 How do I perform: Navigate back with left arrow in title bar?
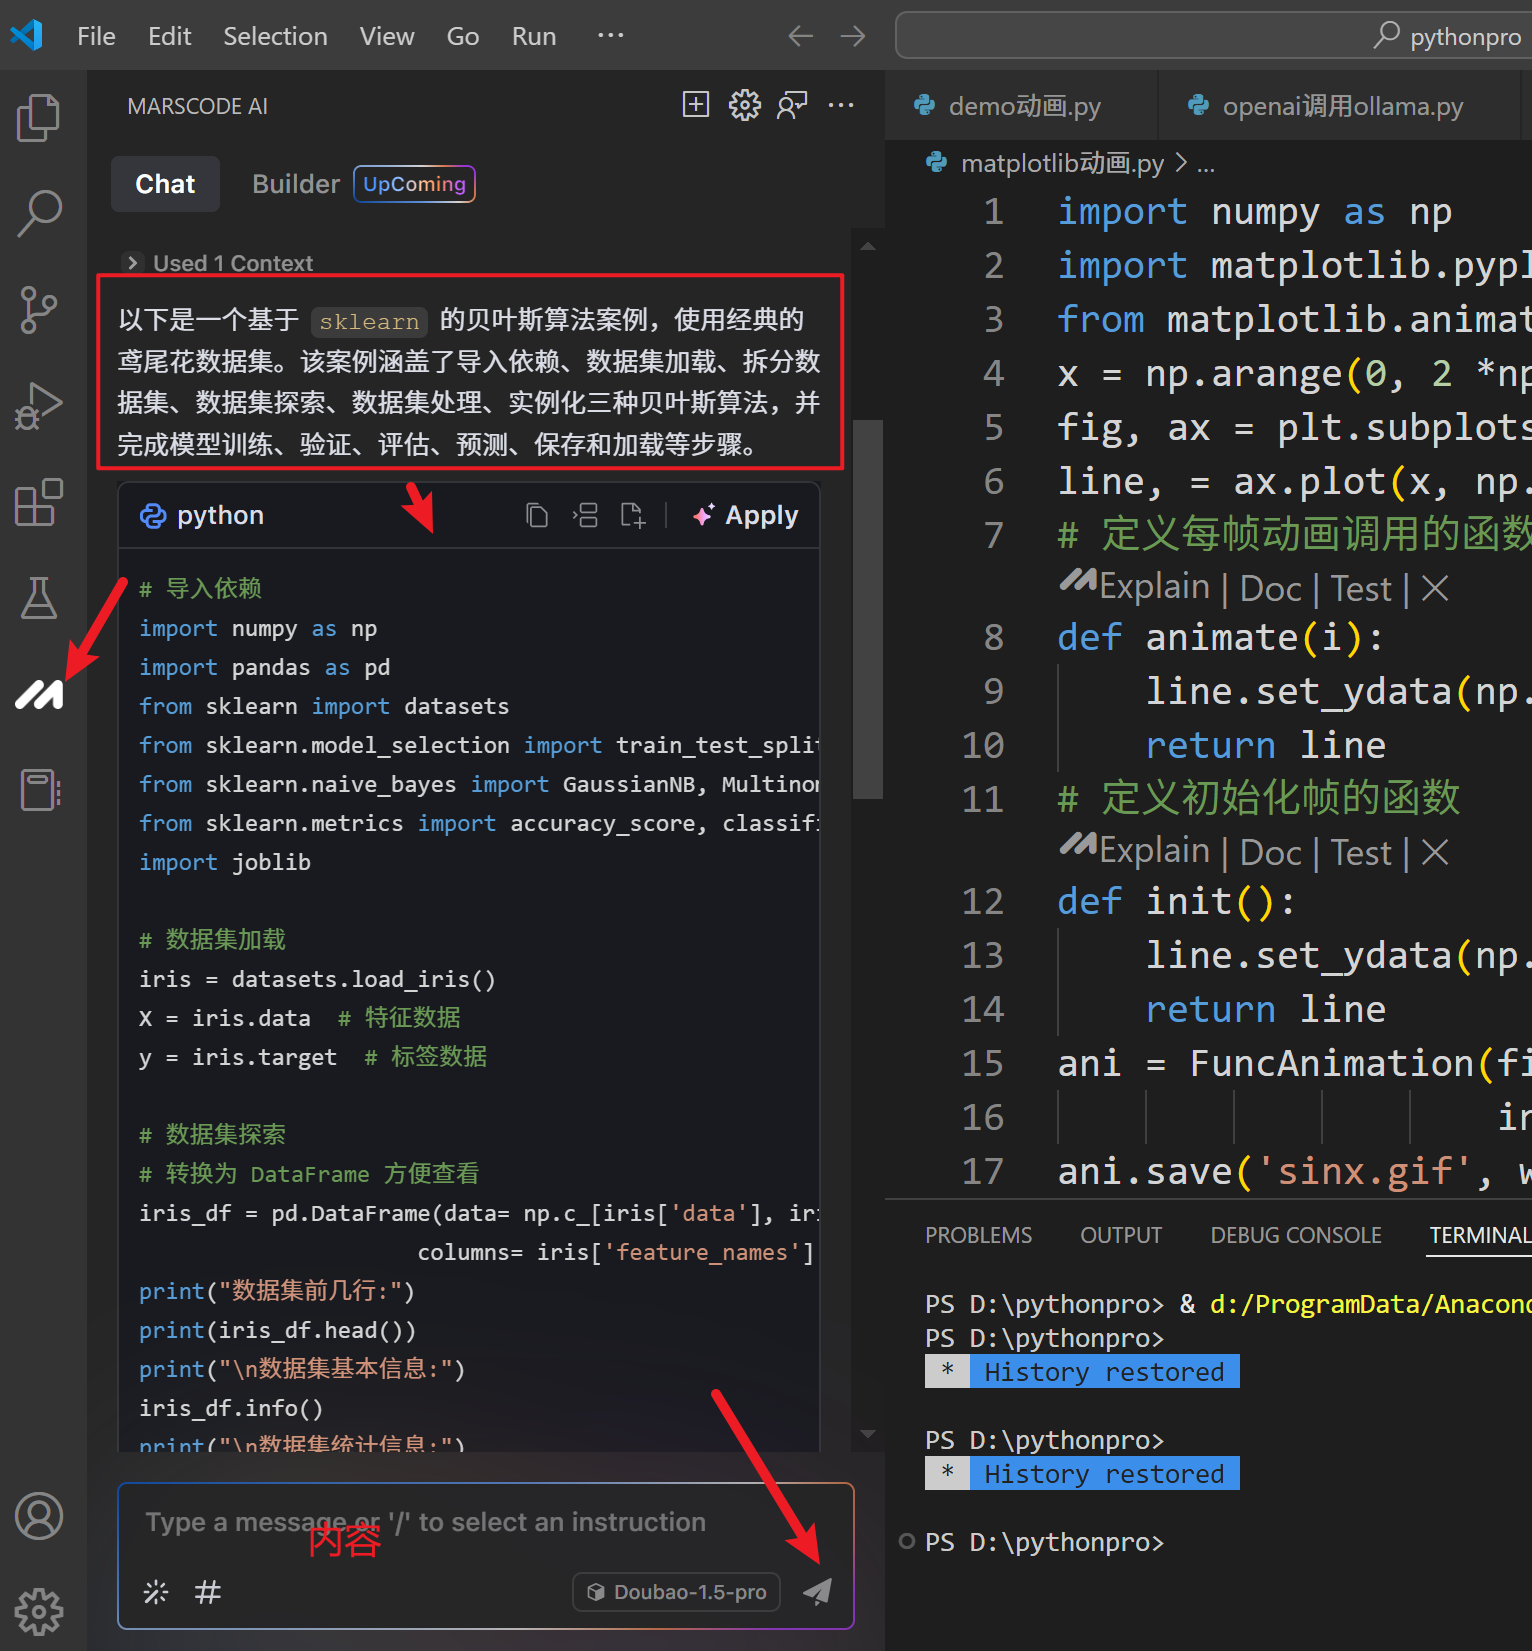pyautogui.click(x=800, y=37)
